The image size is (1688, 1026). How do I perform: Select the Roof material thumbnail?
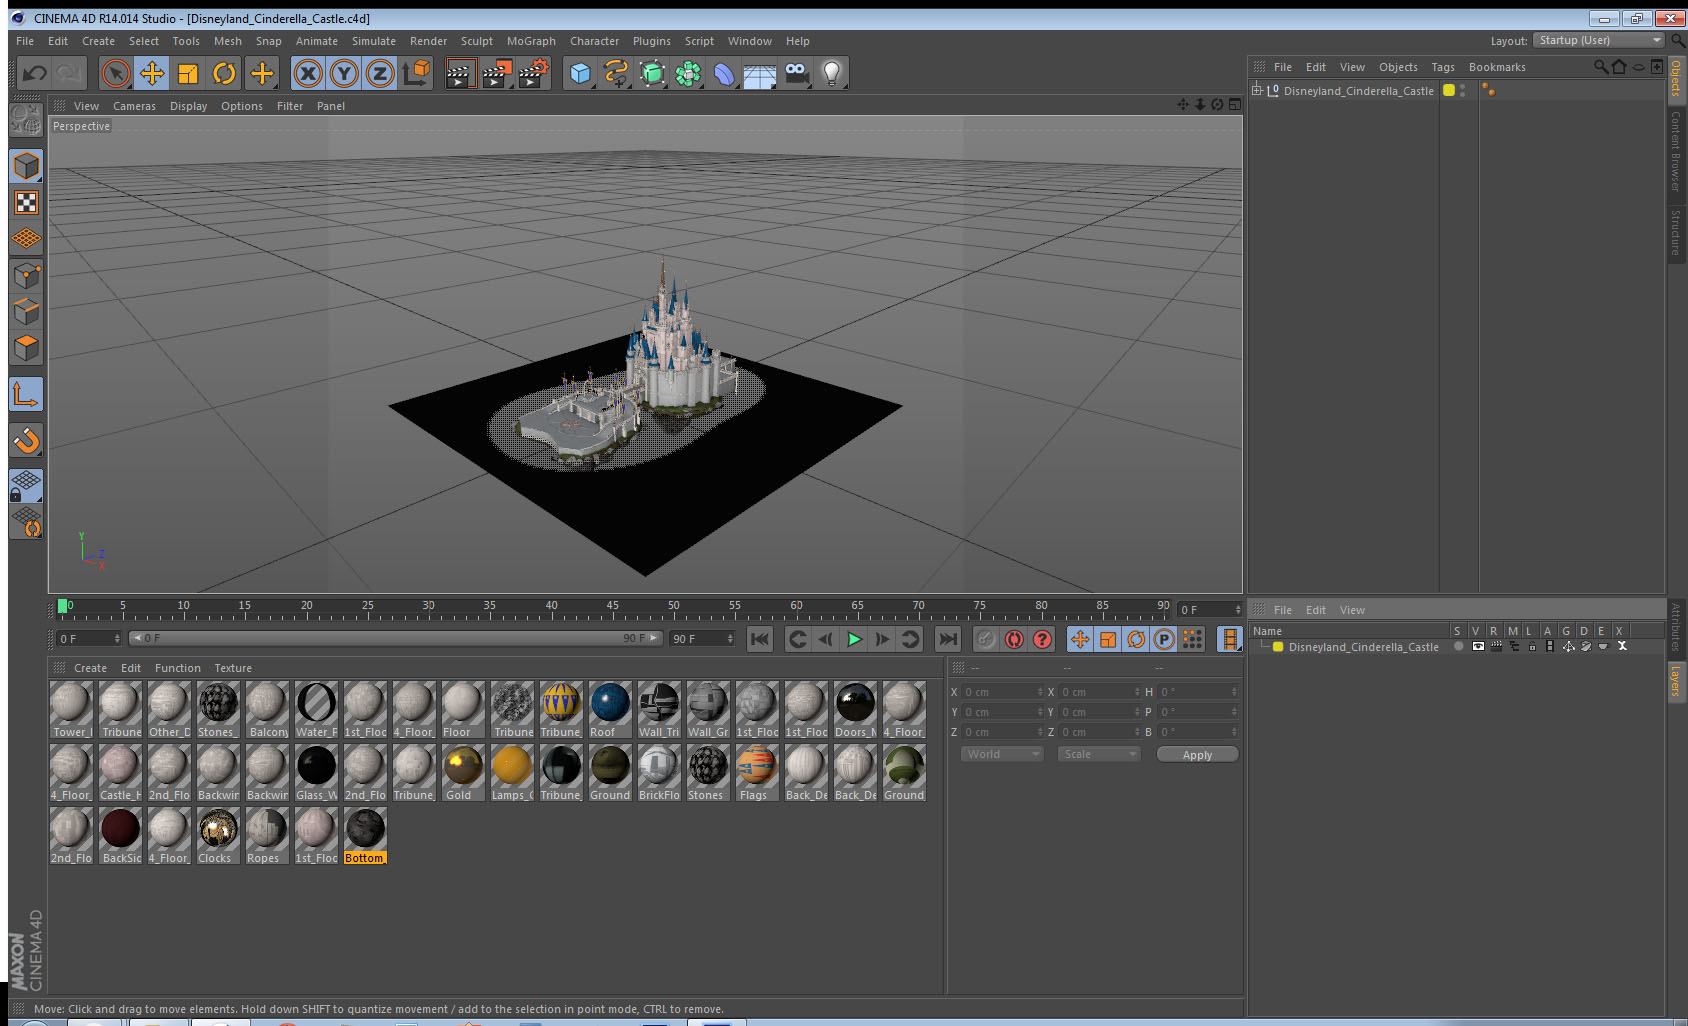[x=609, y=709]
